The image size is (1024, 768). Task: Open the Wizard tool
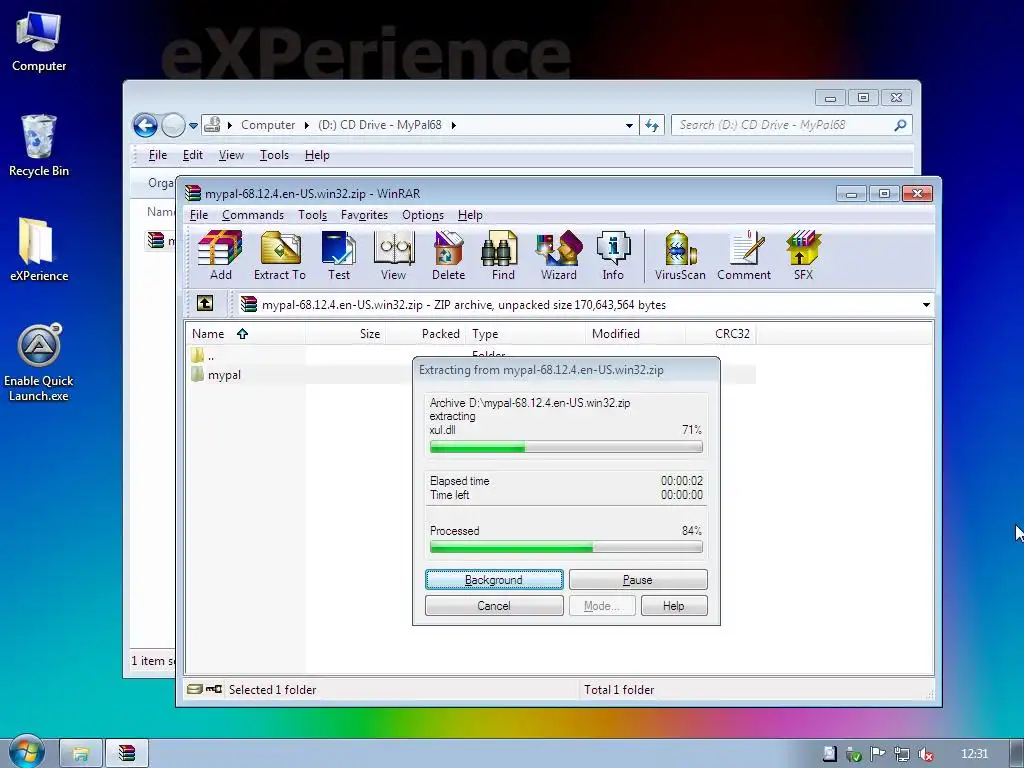pyautogui.click(x=558, y=256)
